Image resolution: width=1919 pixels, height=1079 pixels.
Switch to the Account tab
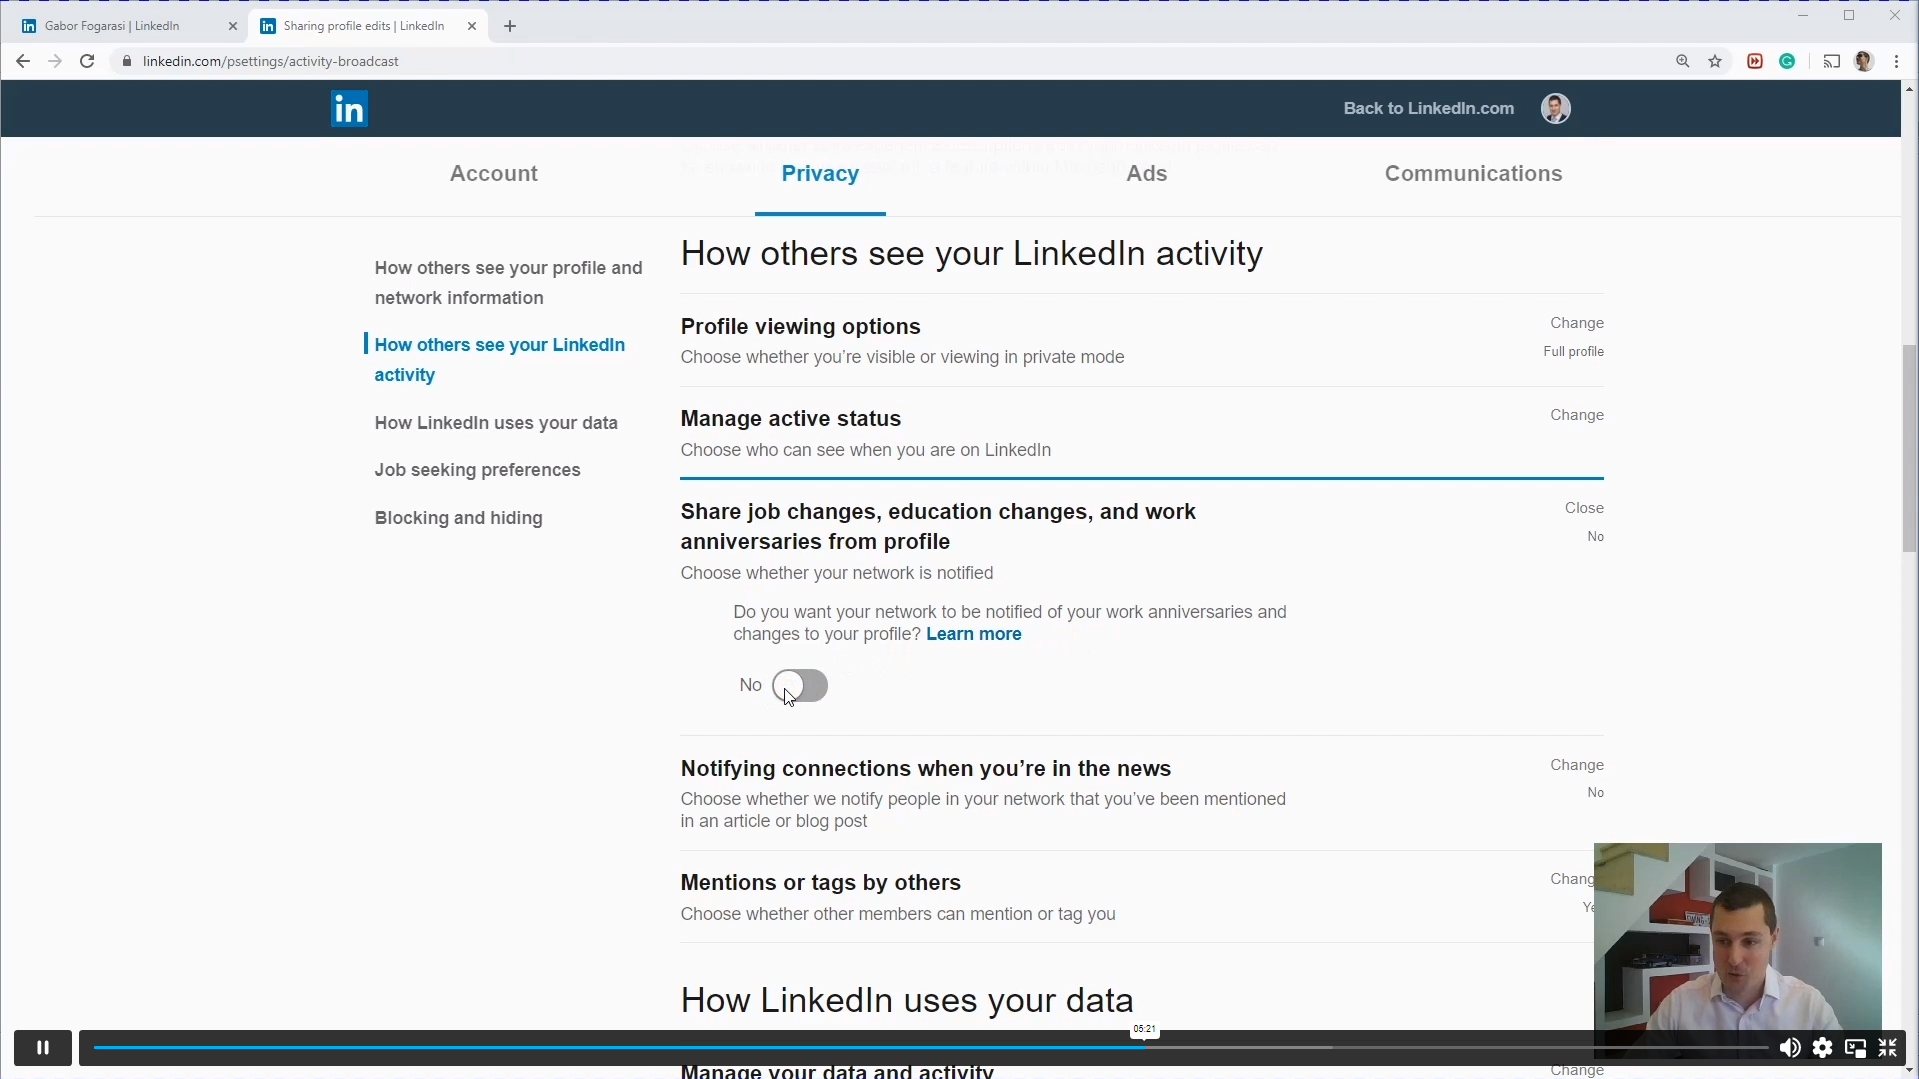493,173
